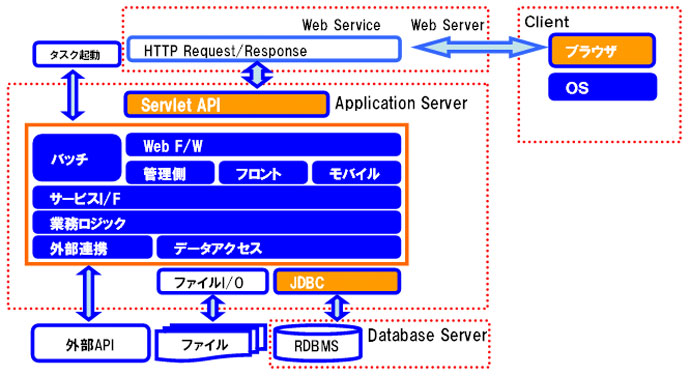Select the Database Server label

click(x=427, y=335)
